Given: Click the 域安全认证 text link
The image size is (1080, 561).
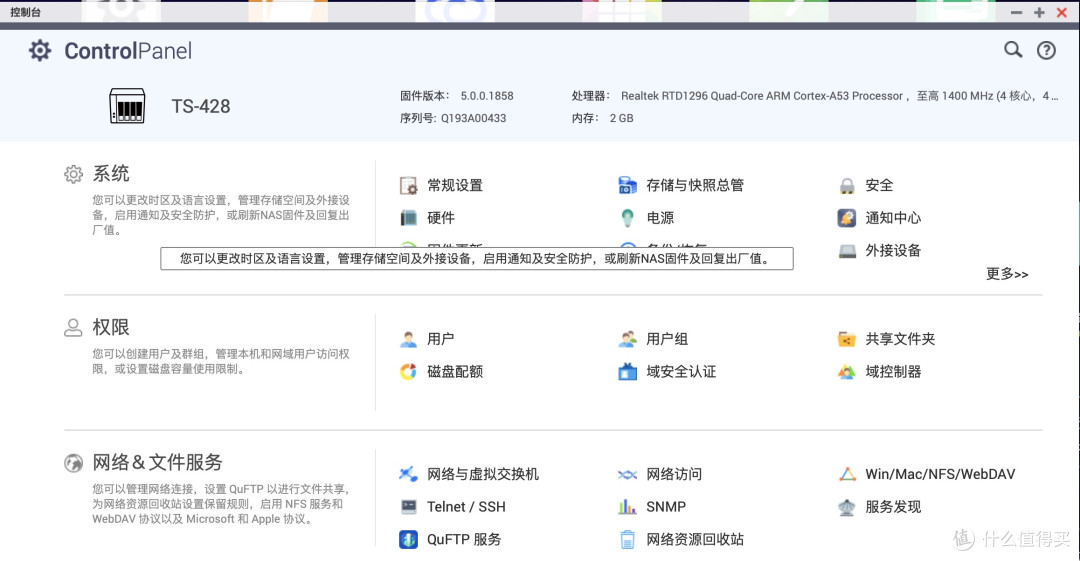Looking at the screenshot, I should [681, 371].
